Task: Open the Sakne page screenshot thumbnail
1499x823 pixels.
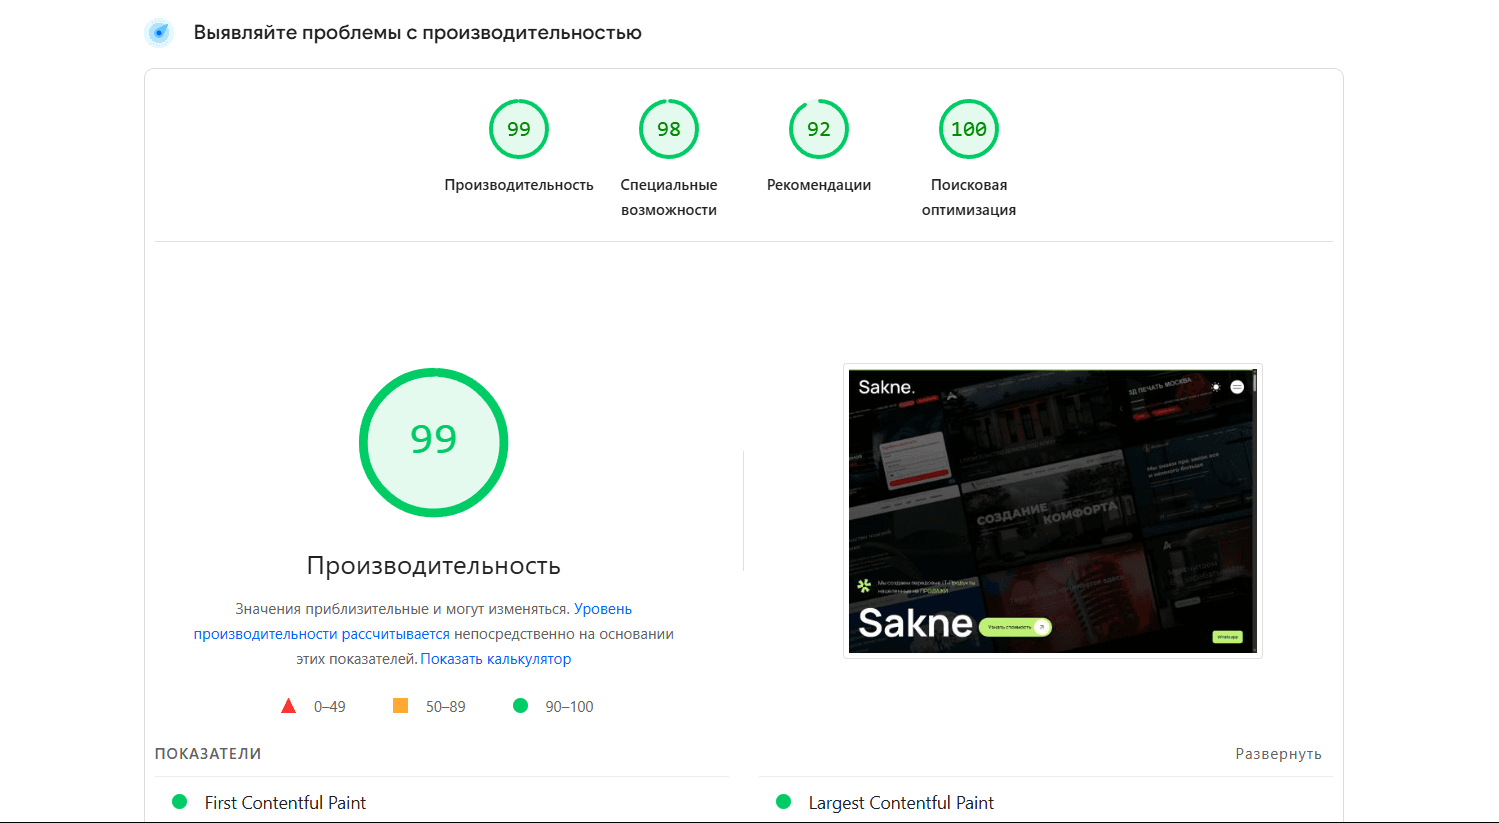Action: tap(1052, 511)
